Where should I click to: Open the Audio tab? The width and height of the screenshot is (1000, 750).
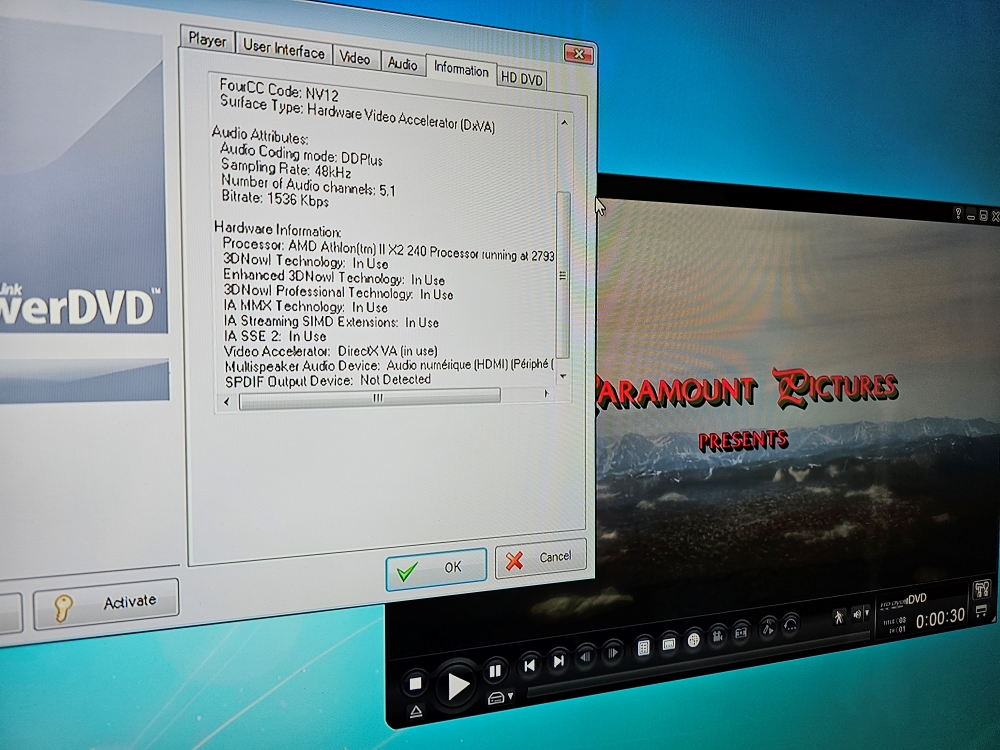tap(402, 64)
